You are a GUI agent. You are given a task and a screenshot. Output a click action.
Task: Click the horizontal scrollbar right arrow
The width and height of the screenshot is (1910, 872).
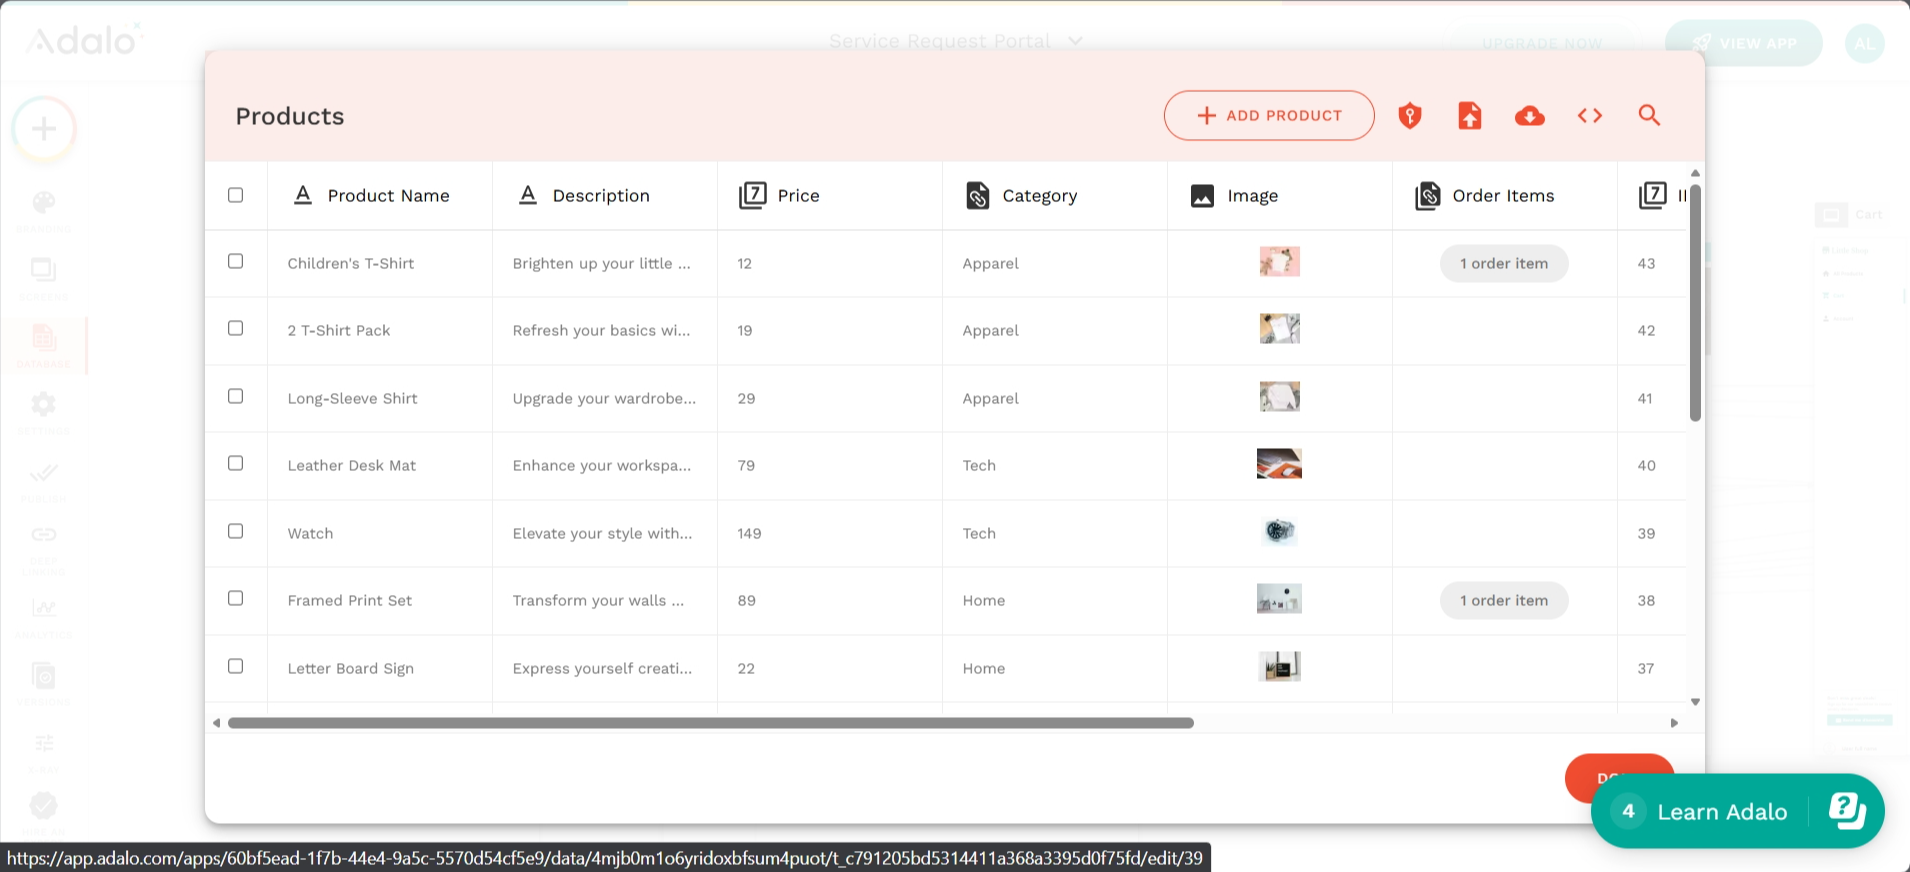pyautogui.click(x=1674, y=723)
